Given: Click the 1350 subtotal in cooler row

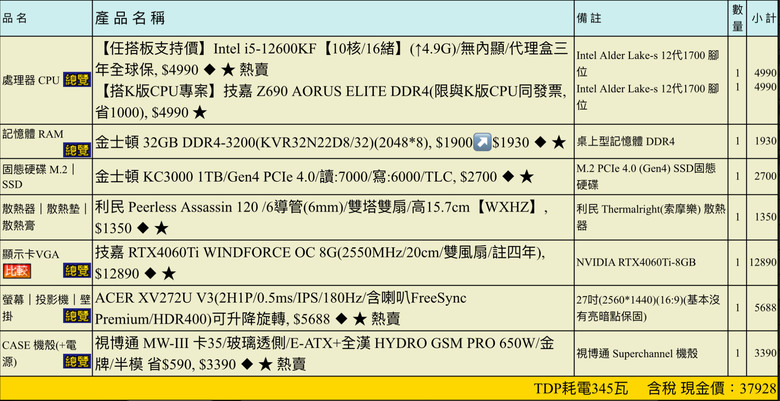Looking at the screenshot, I should click(x=765, y=217).
